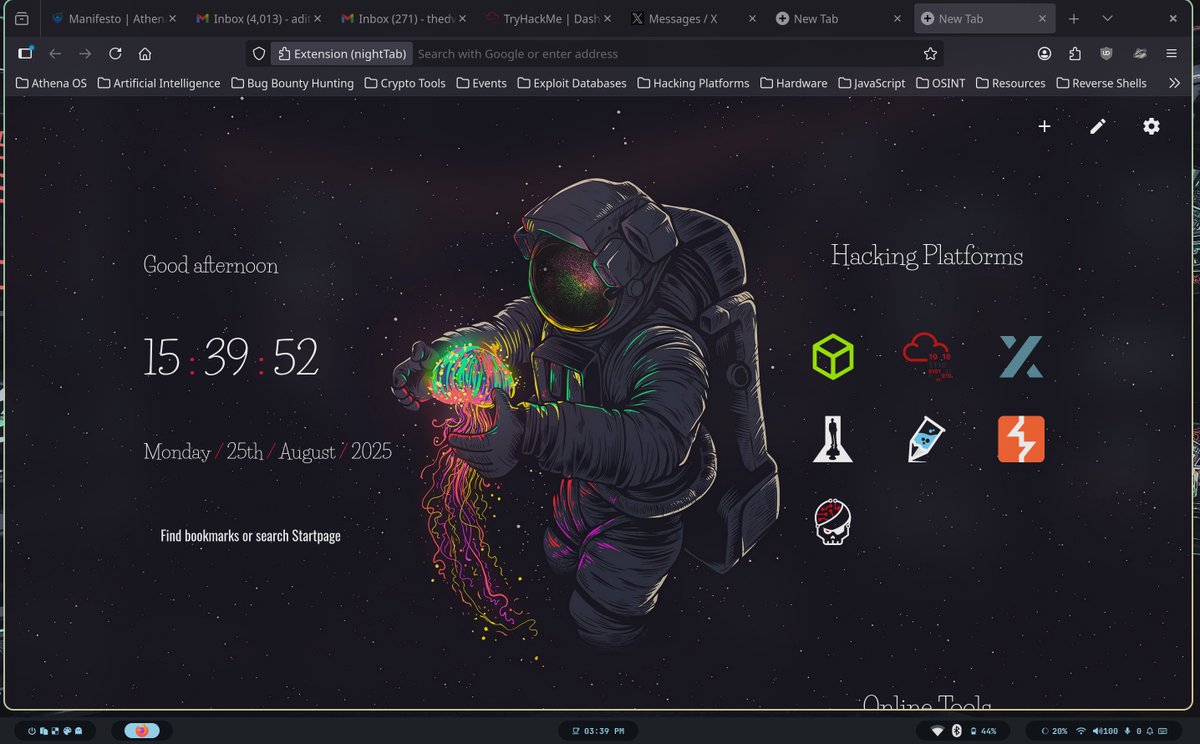Open the Athena OS bookmarks folder
Viewport: 1200px width, 744px height.
pos(51,83)
